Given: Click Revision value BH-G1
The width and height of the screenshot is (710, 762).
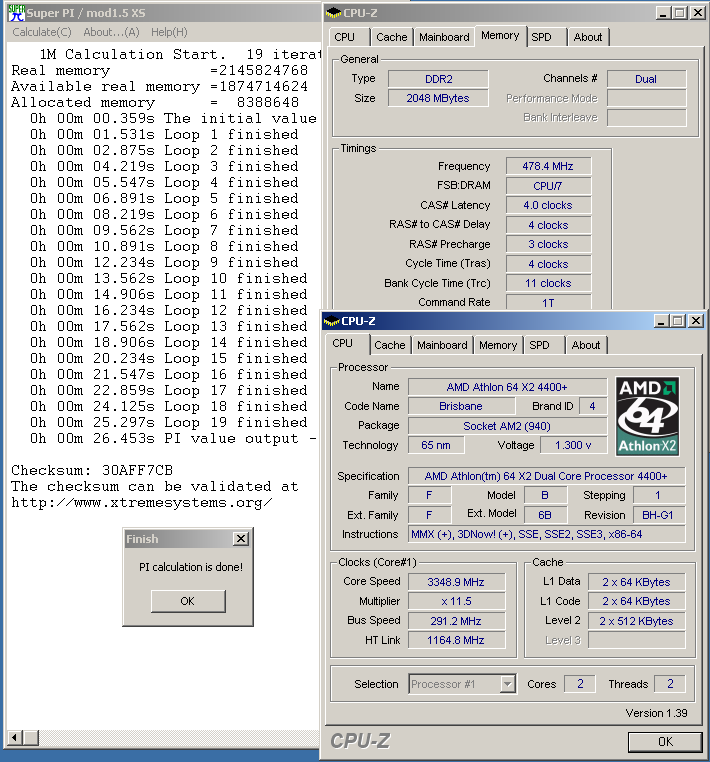Looking at the screenshot, I should pos(659,515).
